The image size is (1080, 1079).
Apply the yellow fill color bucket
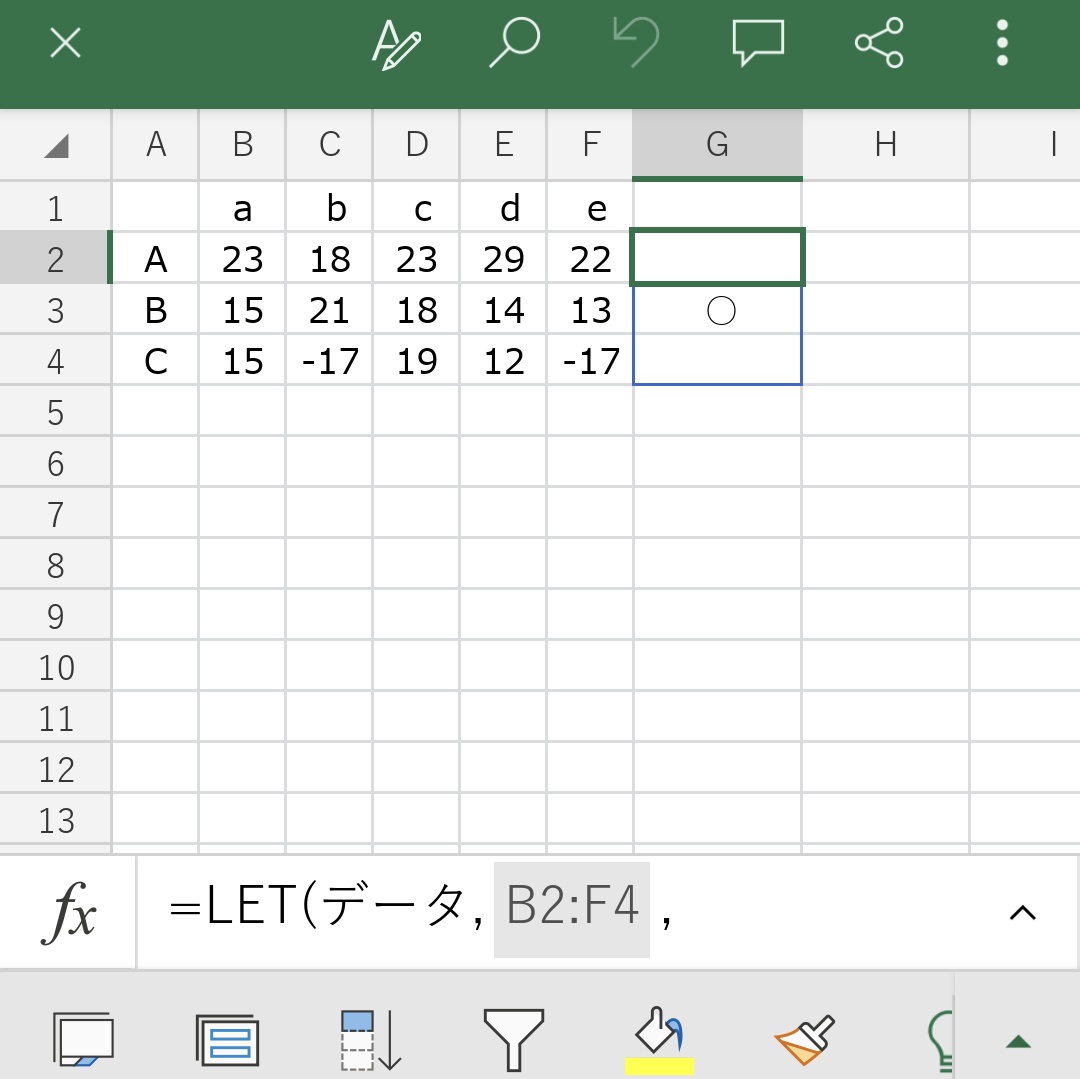click(x=659, y=1040)
